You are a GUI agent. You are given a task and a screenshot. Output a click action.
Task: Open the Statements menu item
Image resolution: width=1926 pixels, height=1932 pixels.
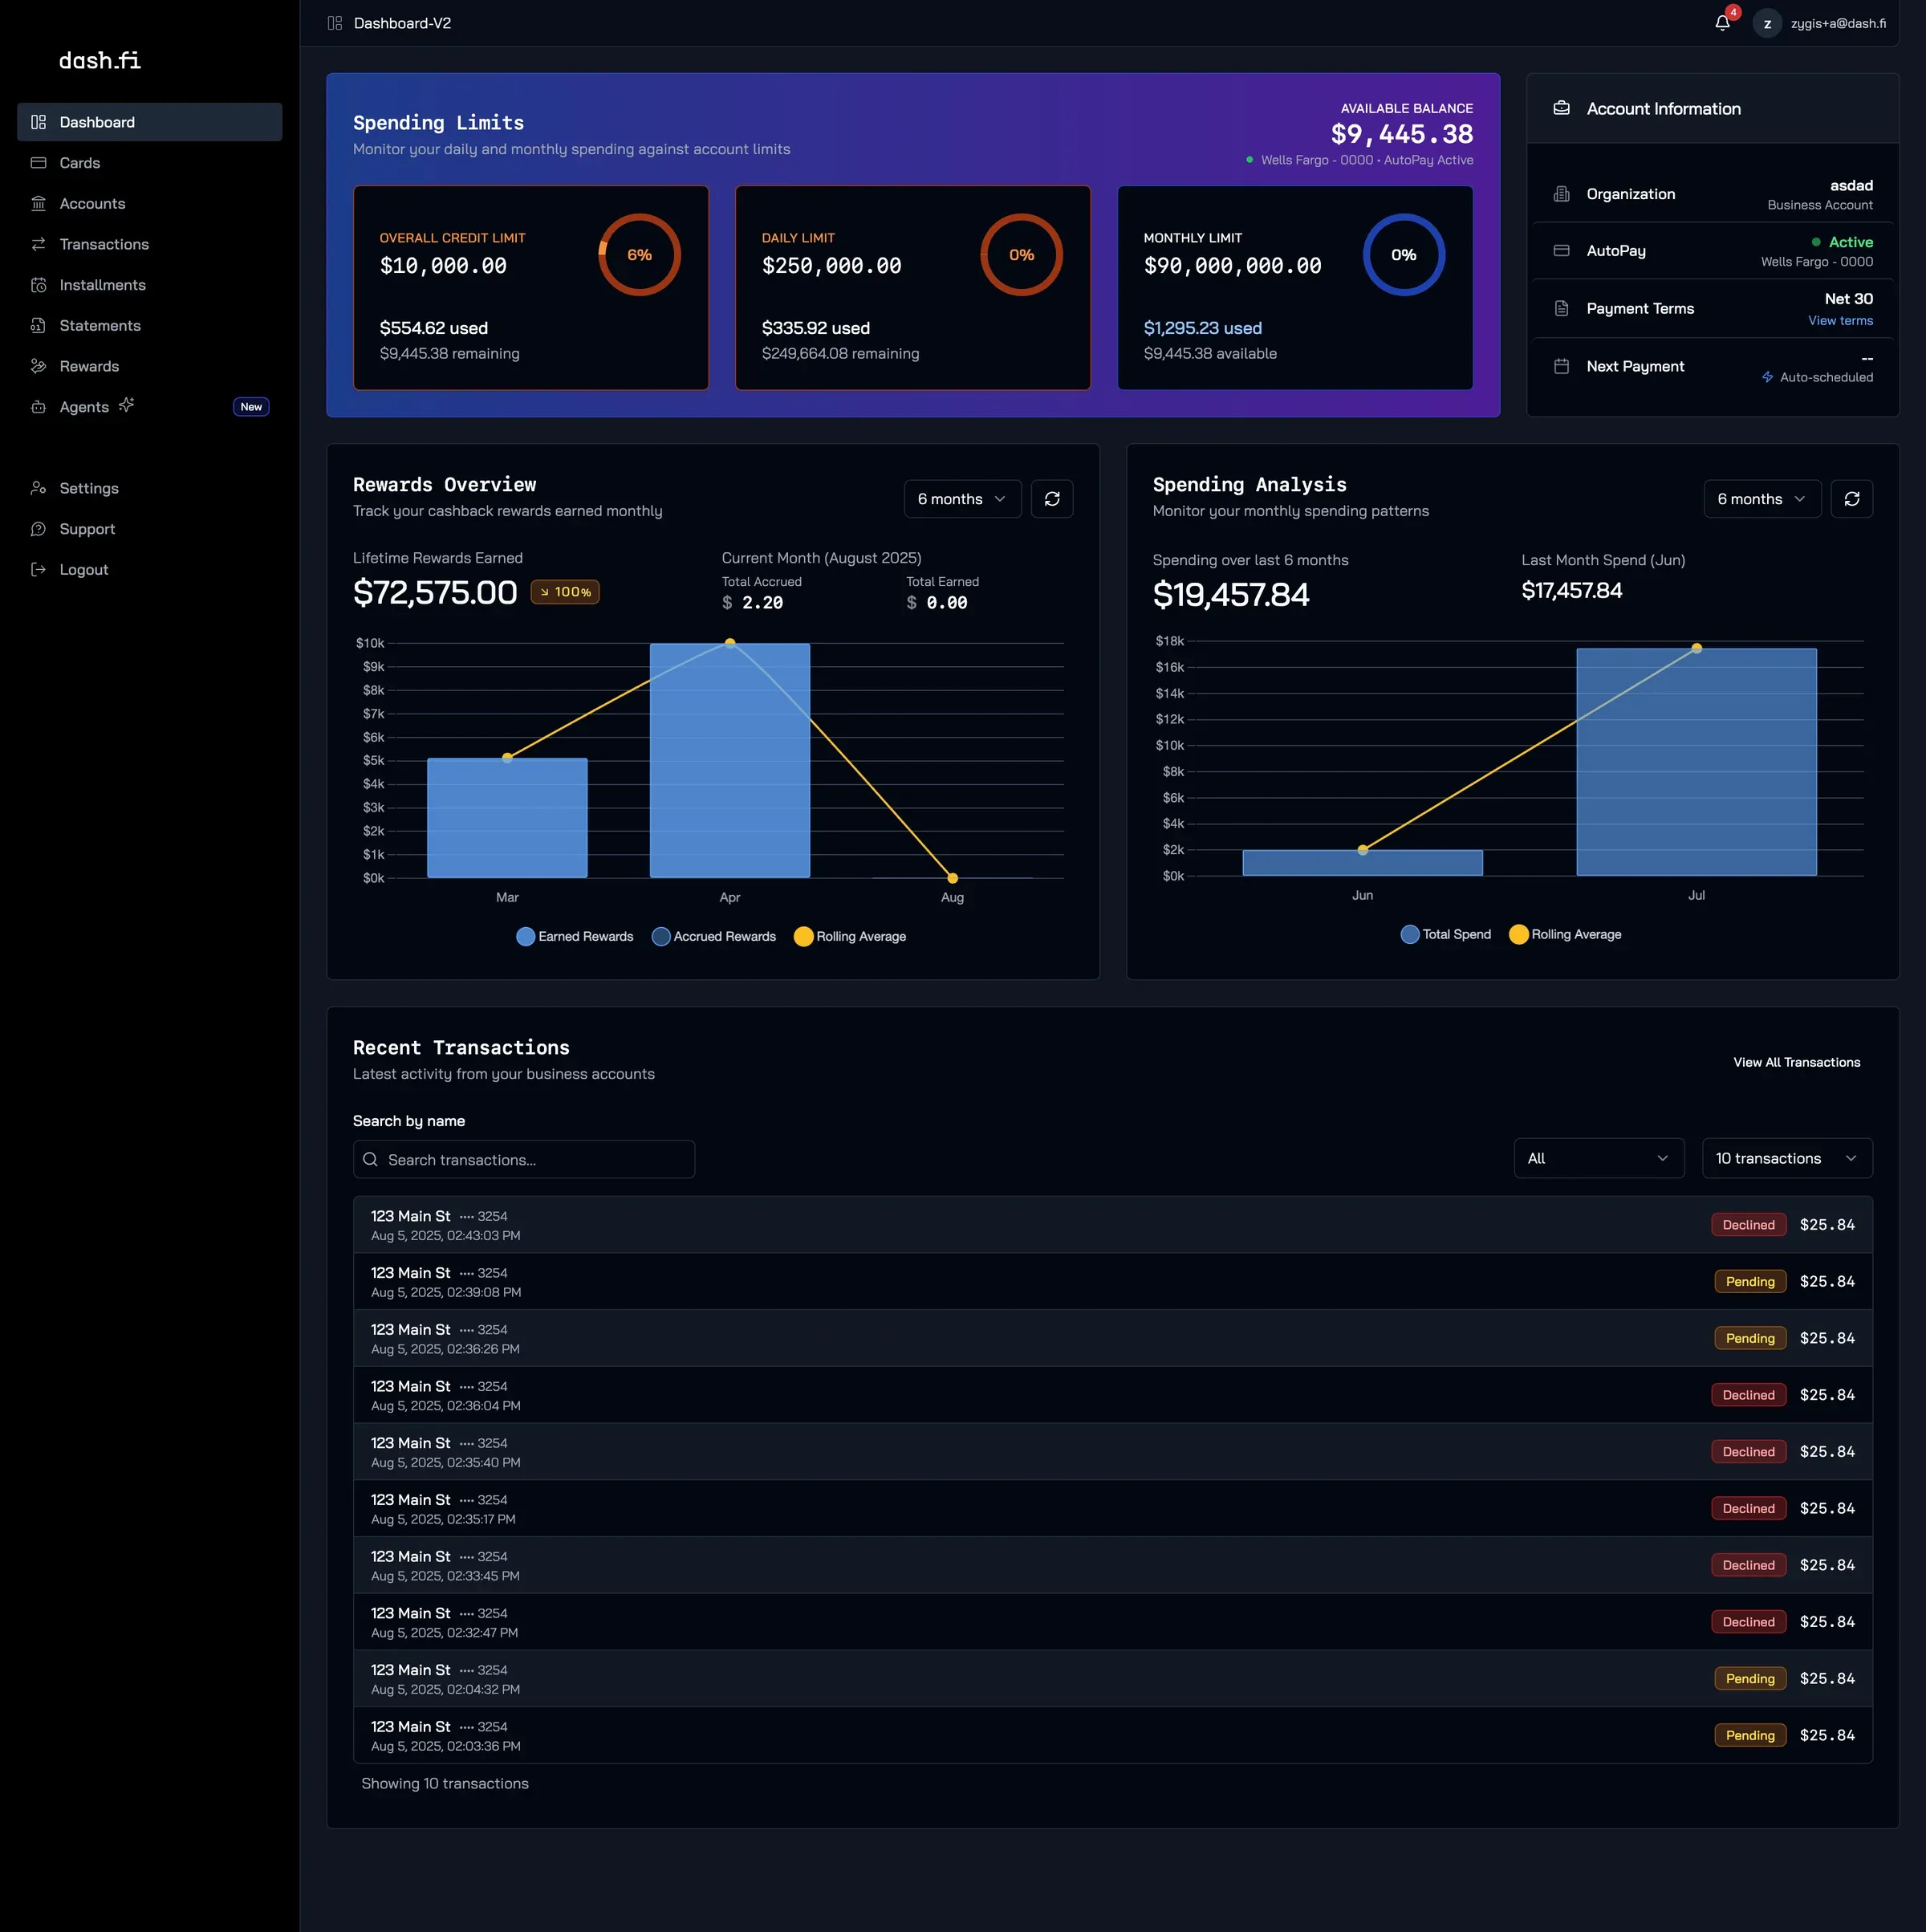click(x=150, y=326)
